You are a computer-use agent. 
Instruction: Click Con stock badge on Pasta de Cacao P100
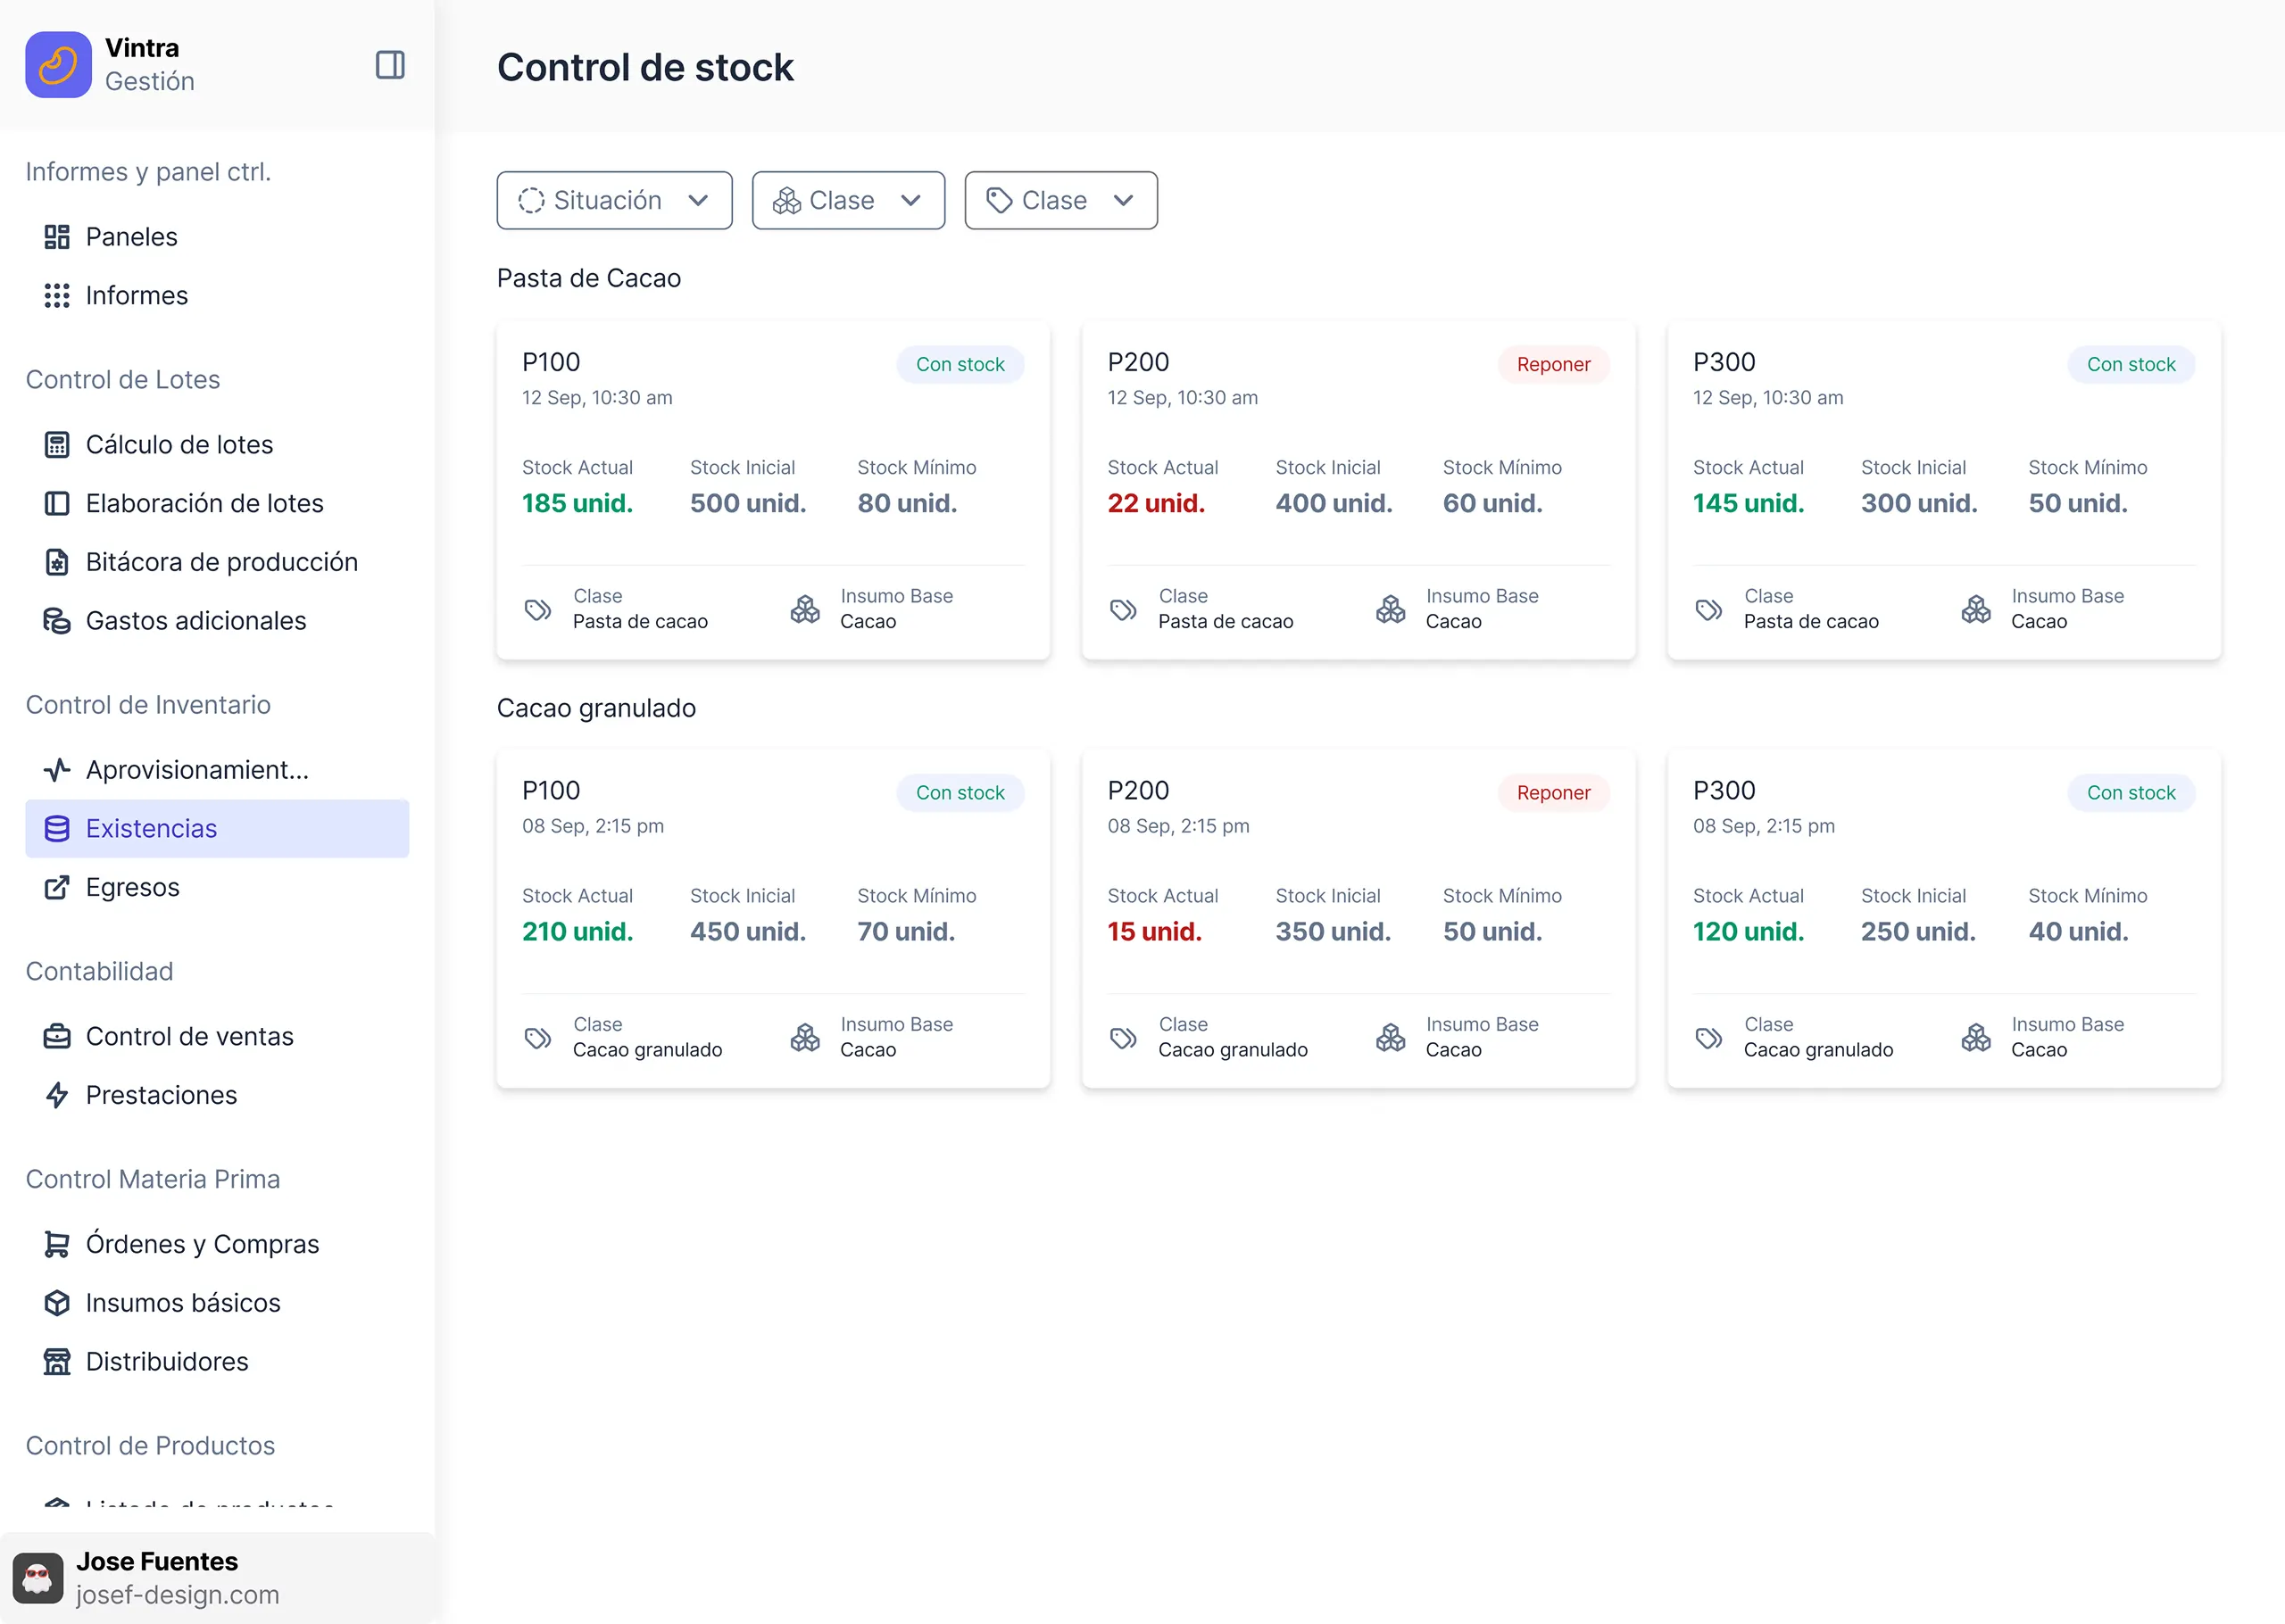click(960, 365)
